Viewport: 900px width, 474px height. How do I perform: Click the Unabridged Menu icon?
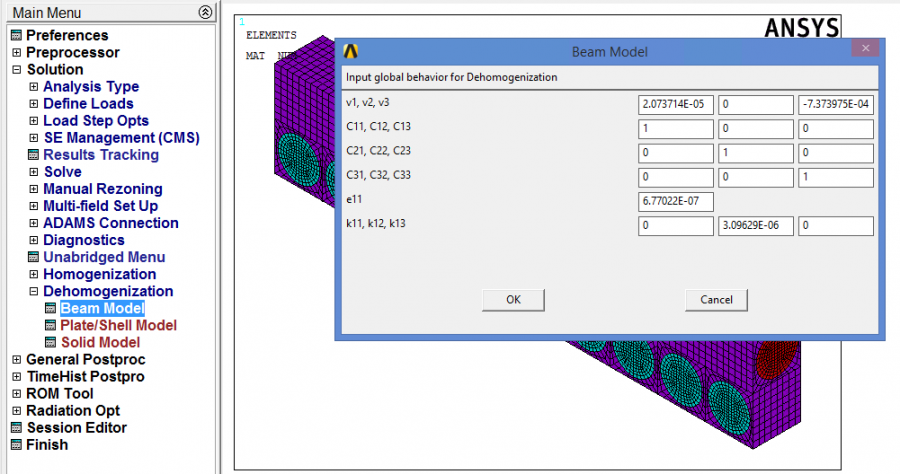coord(34,257)
